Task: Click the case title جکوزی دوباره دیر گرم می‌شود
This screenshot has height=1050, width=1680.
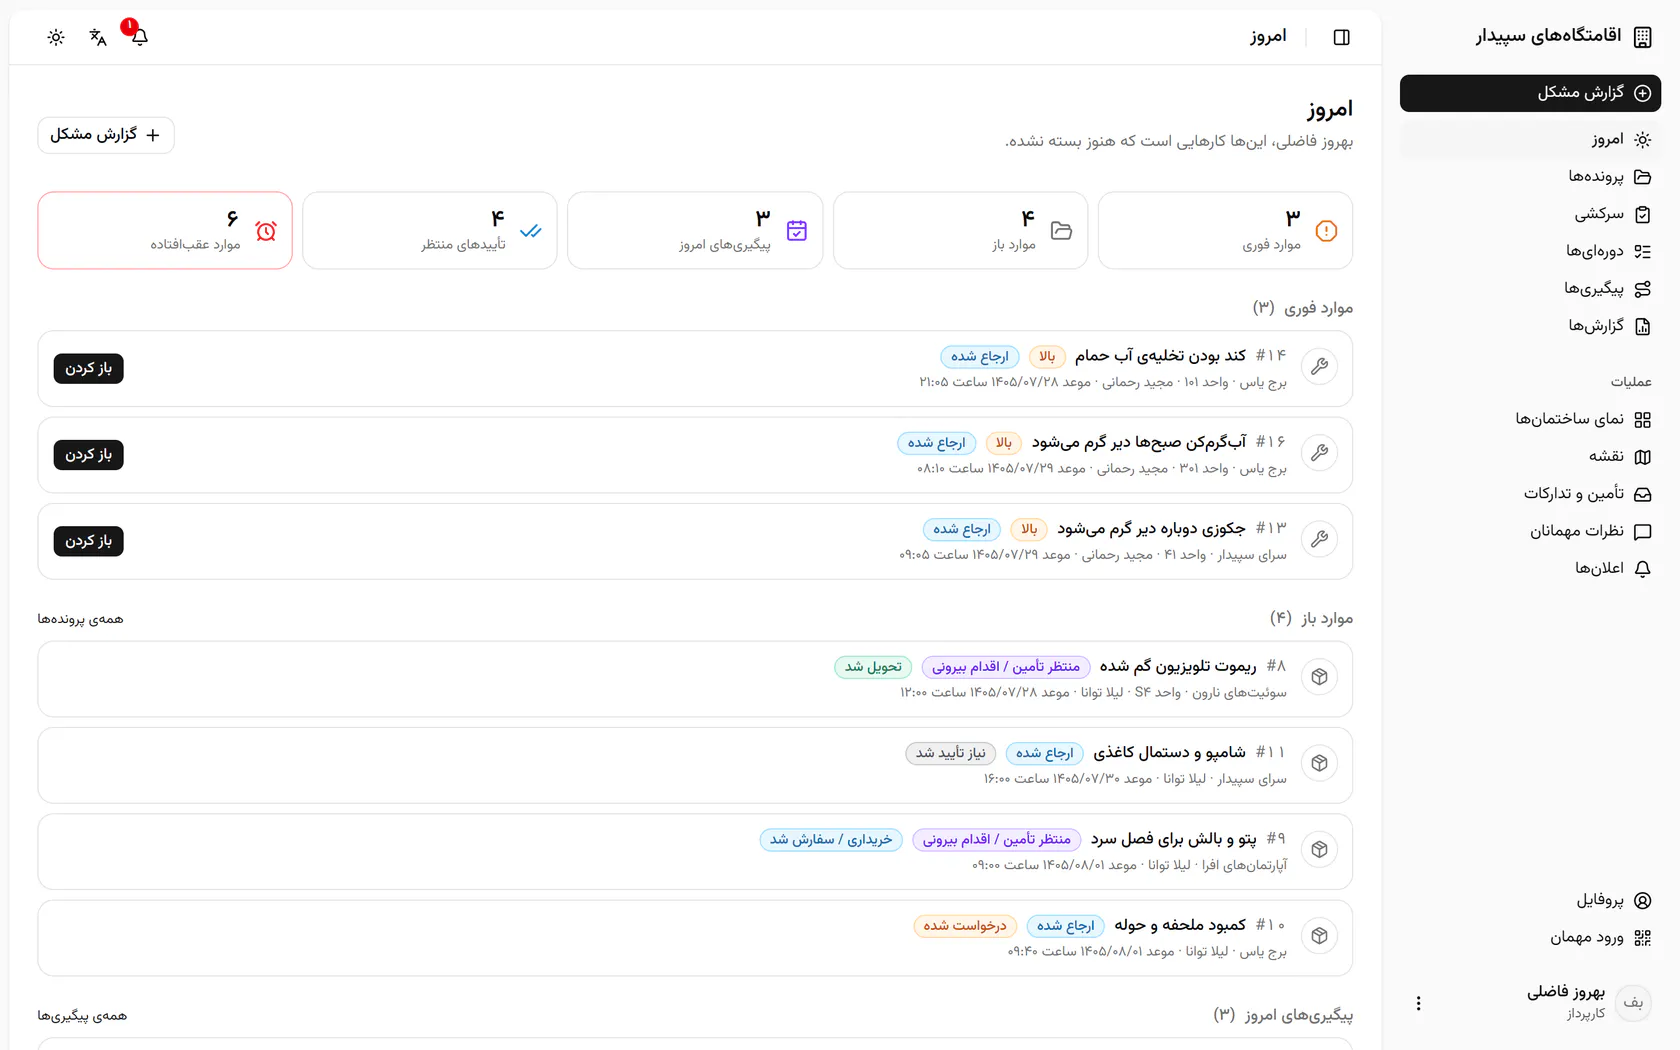Action: click(x=1151, y=528)
